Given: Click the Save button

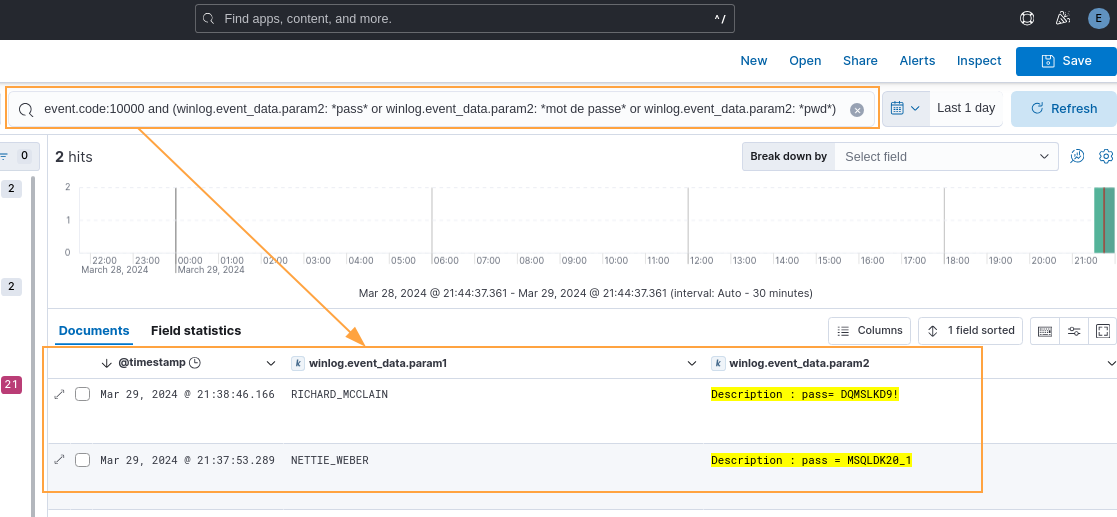Looking at the screenshot, I should click(1066, 61).
